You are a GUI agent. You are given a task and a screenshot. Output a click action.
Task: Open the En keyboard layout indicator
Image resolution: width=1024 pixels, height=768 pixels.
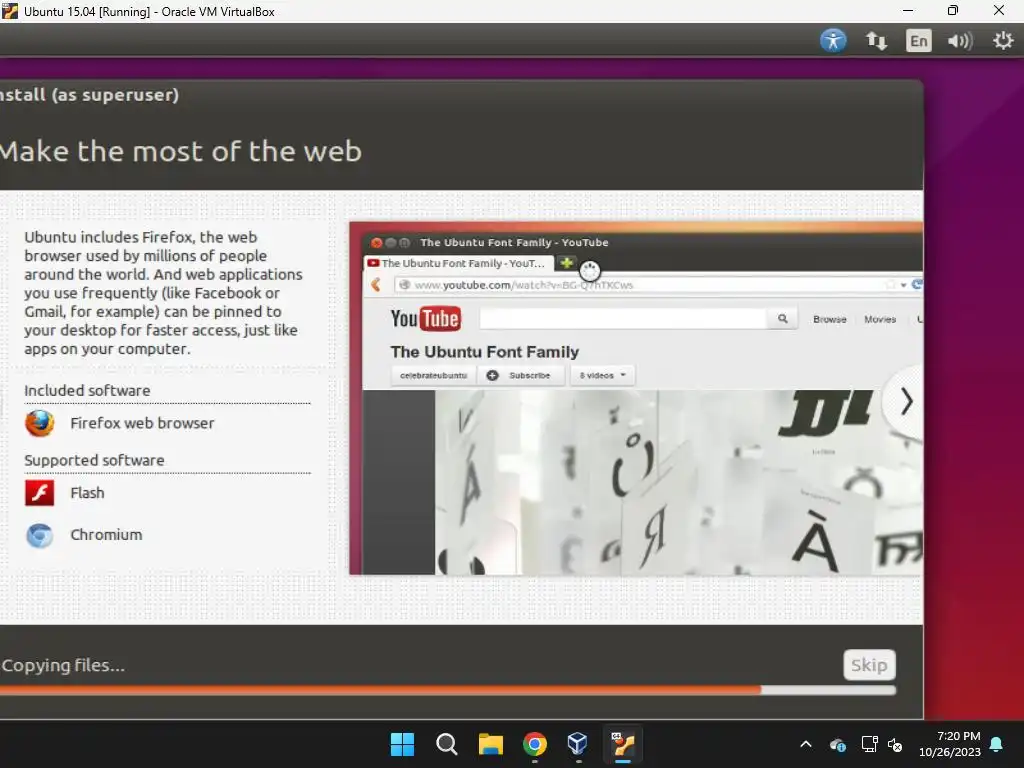[x=918, y=41]
